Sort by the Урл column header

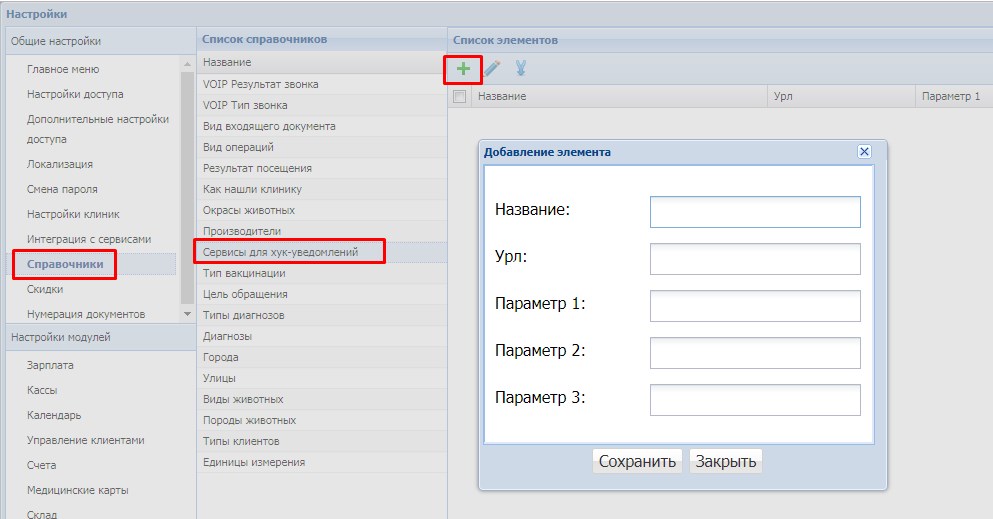point(841,96)
